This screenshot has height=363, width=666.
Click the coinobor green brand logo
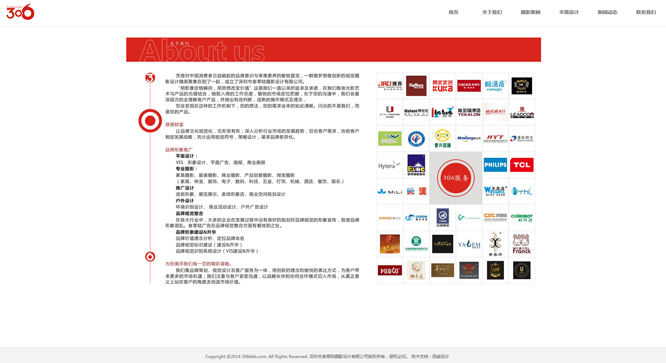click(x=522, y=217)
